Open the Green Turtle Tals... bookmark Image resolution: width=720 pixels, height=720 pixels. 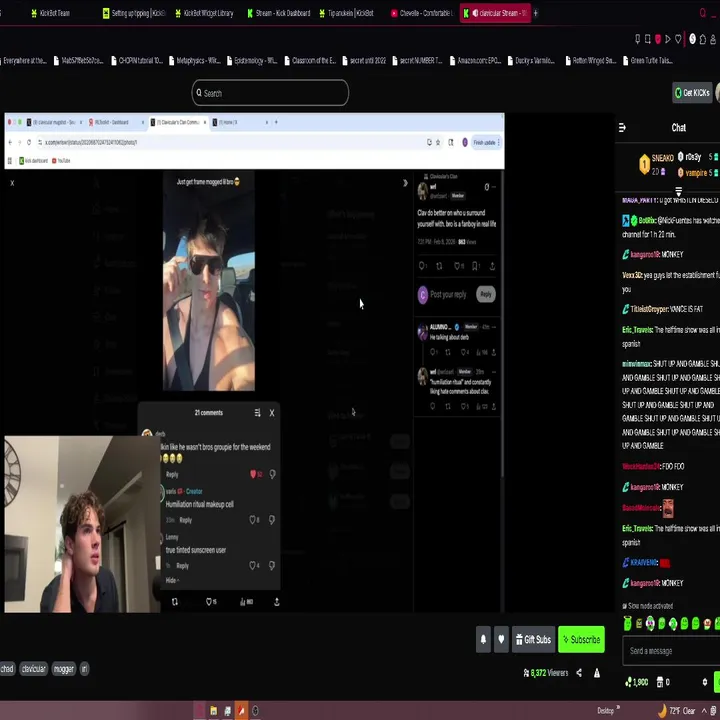pos(648,61)
